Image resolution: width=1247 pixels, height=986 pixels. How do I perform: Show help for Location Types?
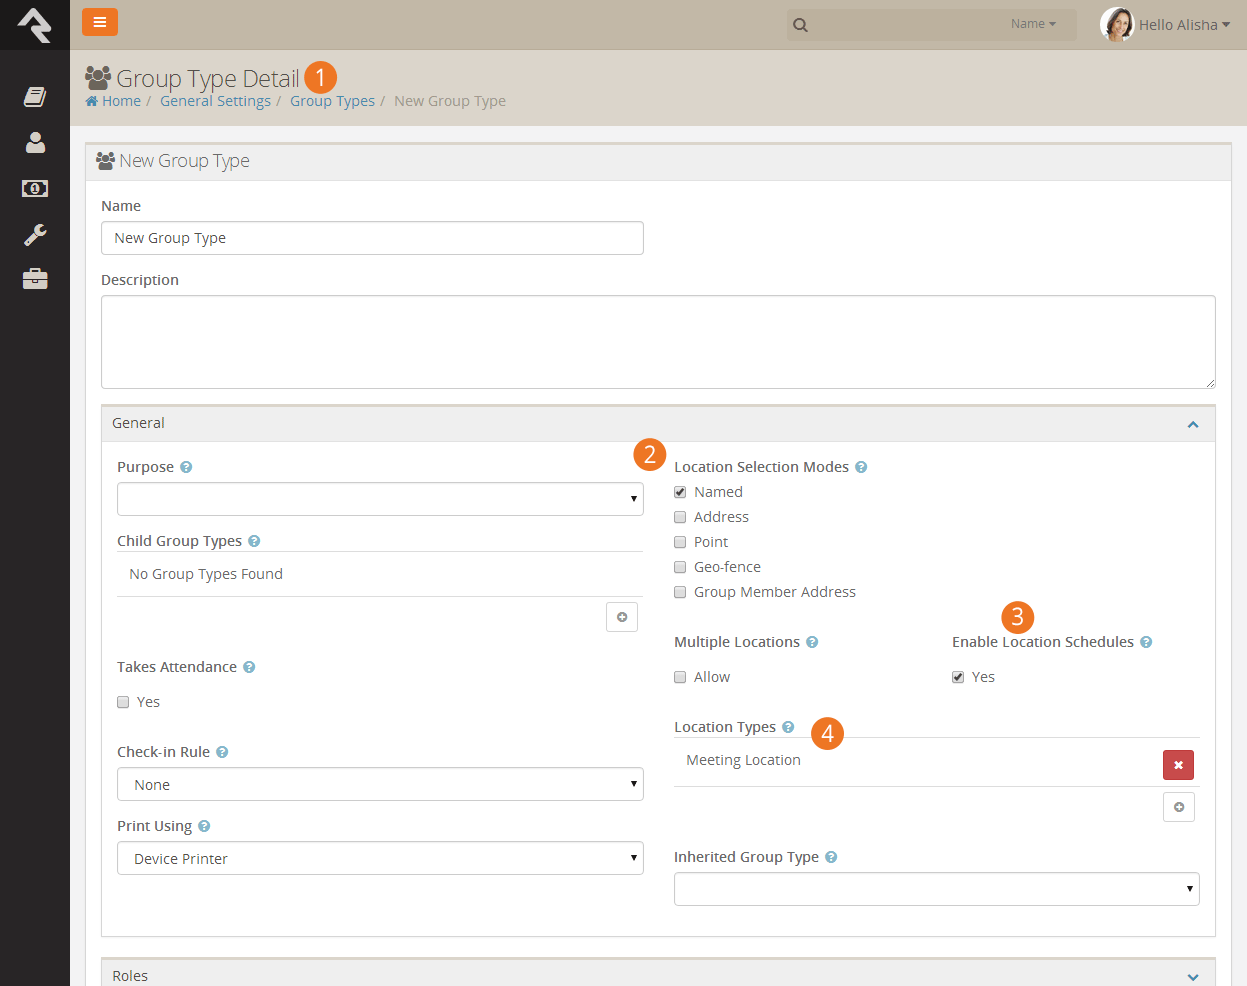788,727
